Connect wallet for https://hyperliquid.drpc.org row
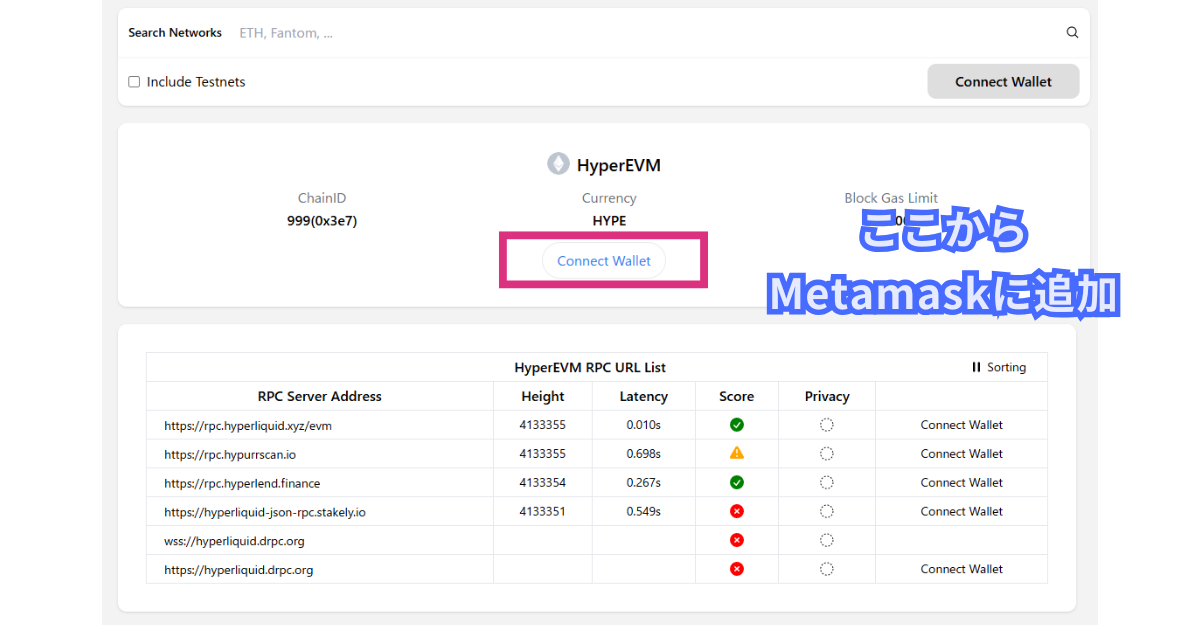 coord(962,569)
